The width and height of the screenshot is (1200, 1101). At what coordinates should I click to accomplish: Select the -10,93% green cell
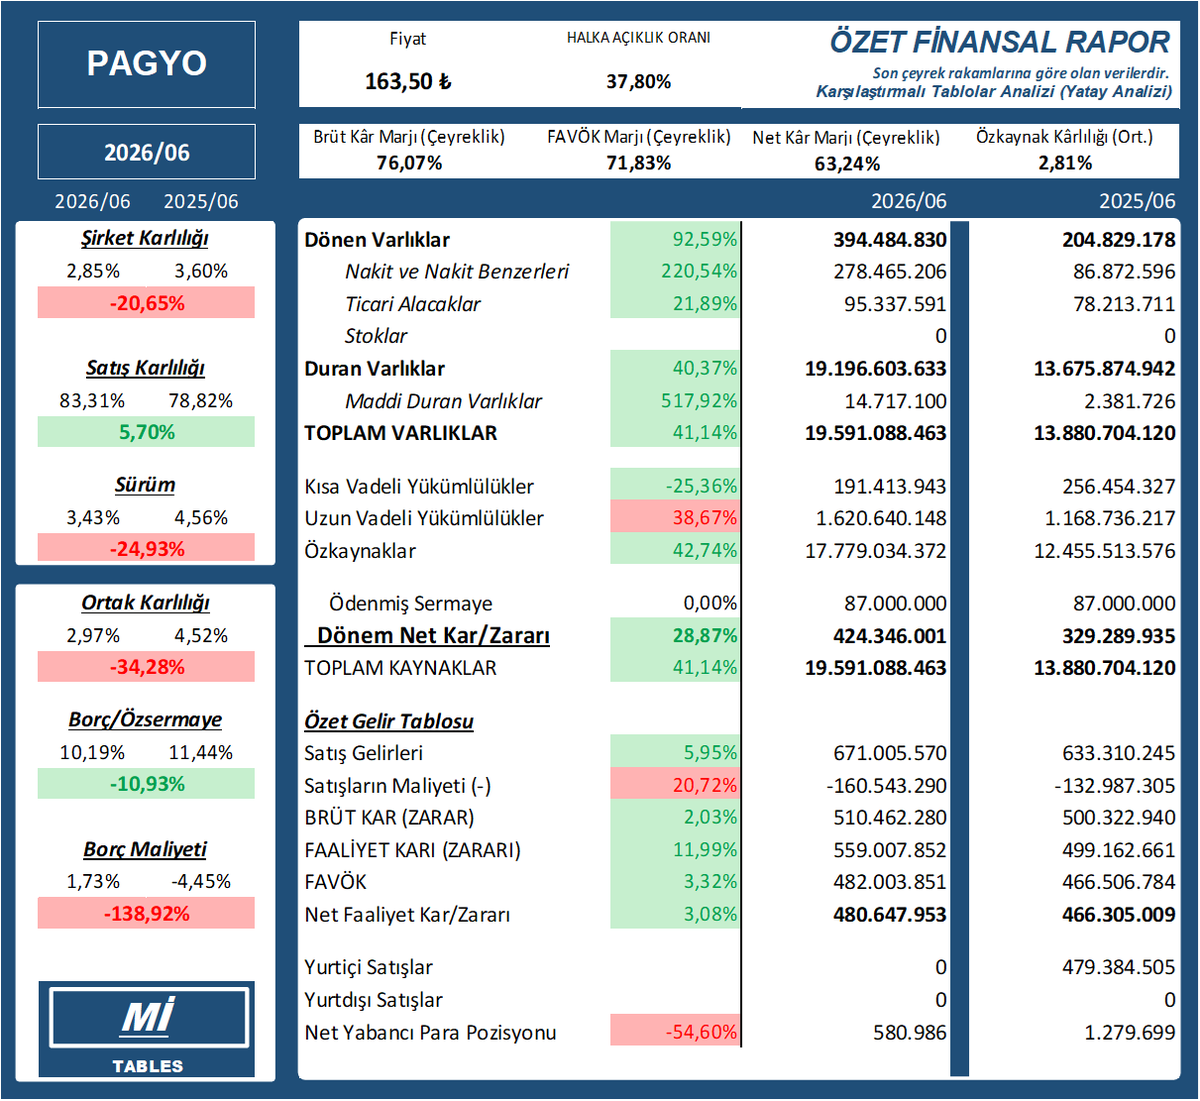pos(147,784)
